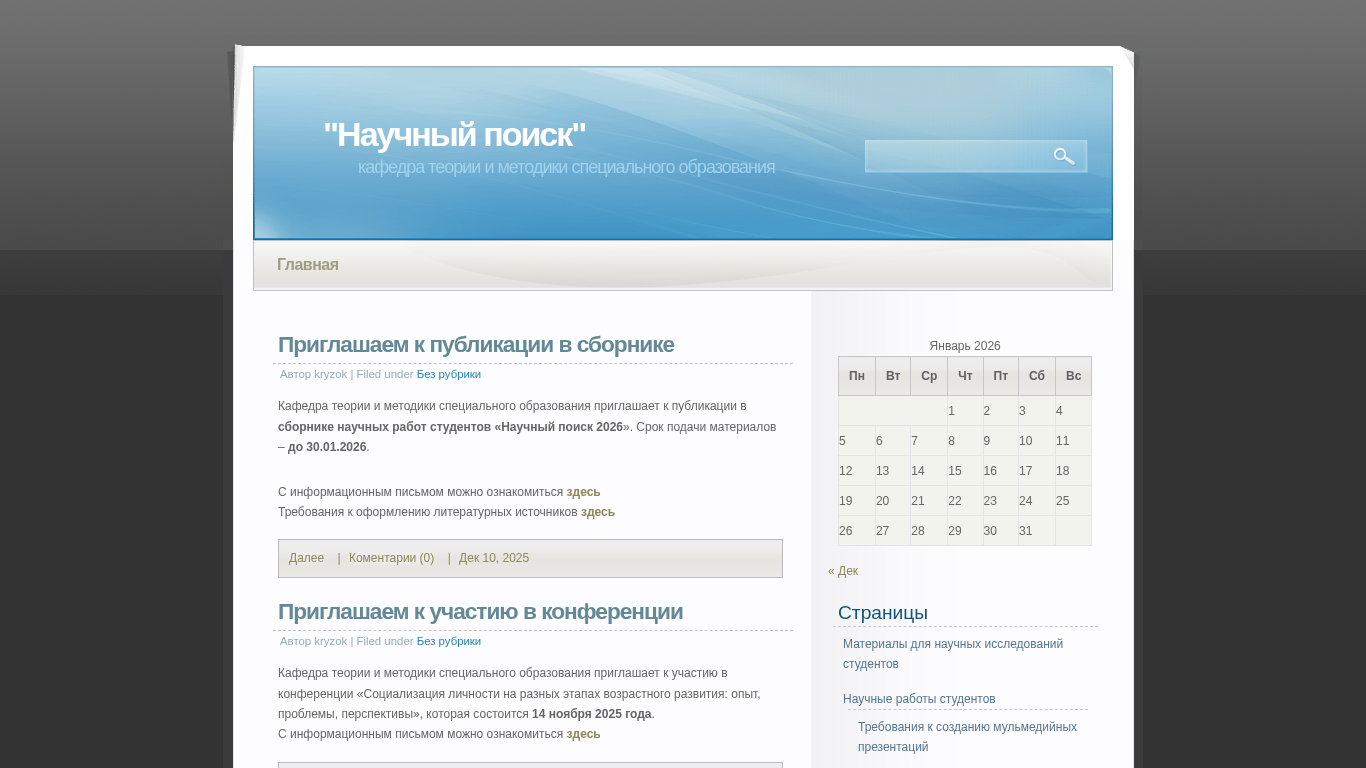Open post title Приглашаем к участию в конференции

480,612
